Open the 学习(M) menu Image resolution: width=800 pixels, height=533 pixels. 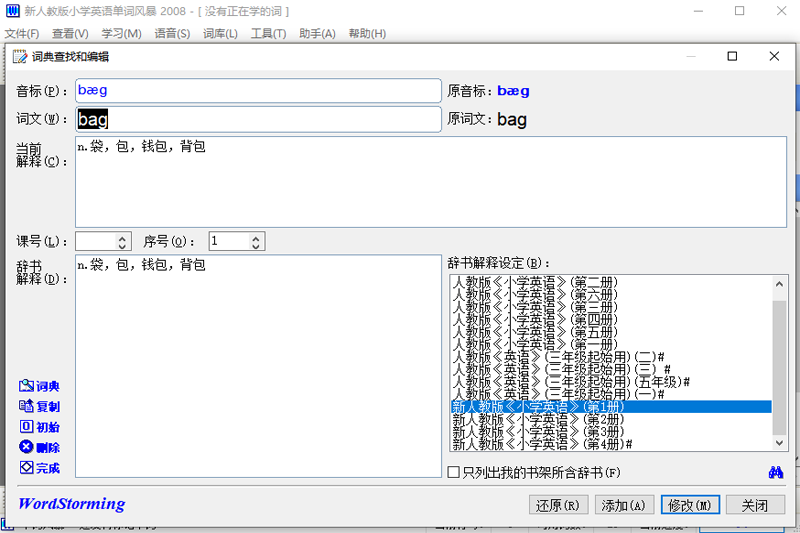point(121,34)
